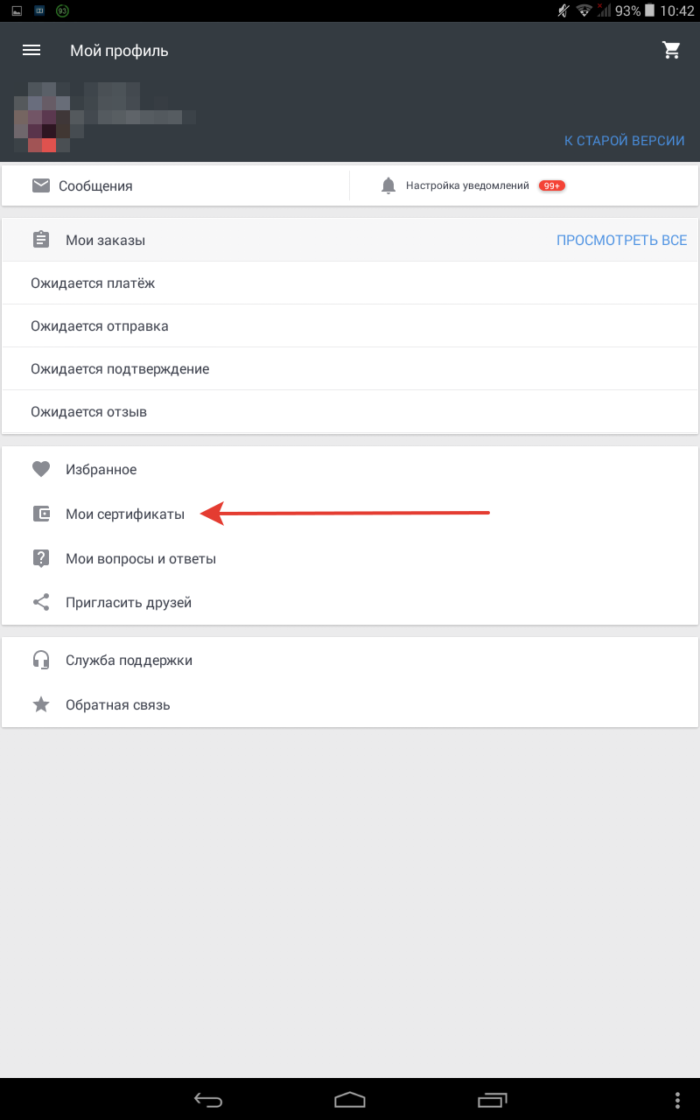
Task: Tap the envelope messages icon
Action: pyautogui.click(x=41, y=185)
